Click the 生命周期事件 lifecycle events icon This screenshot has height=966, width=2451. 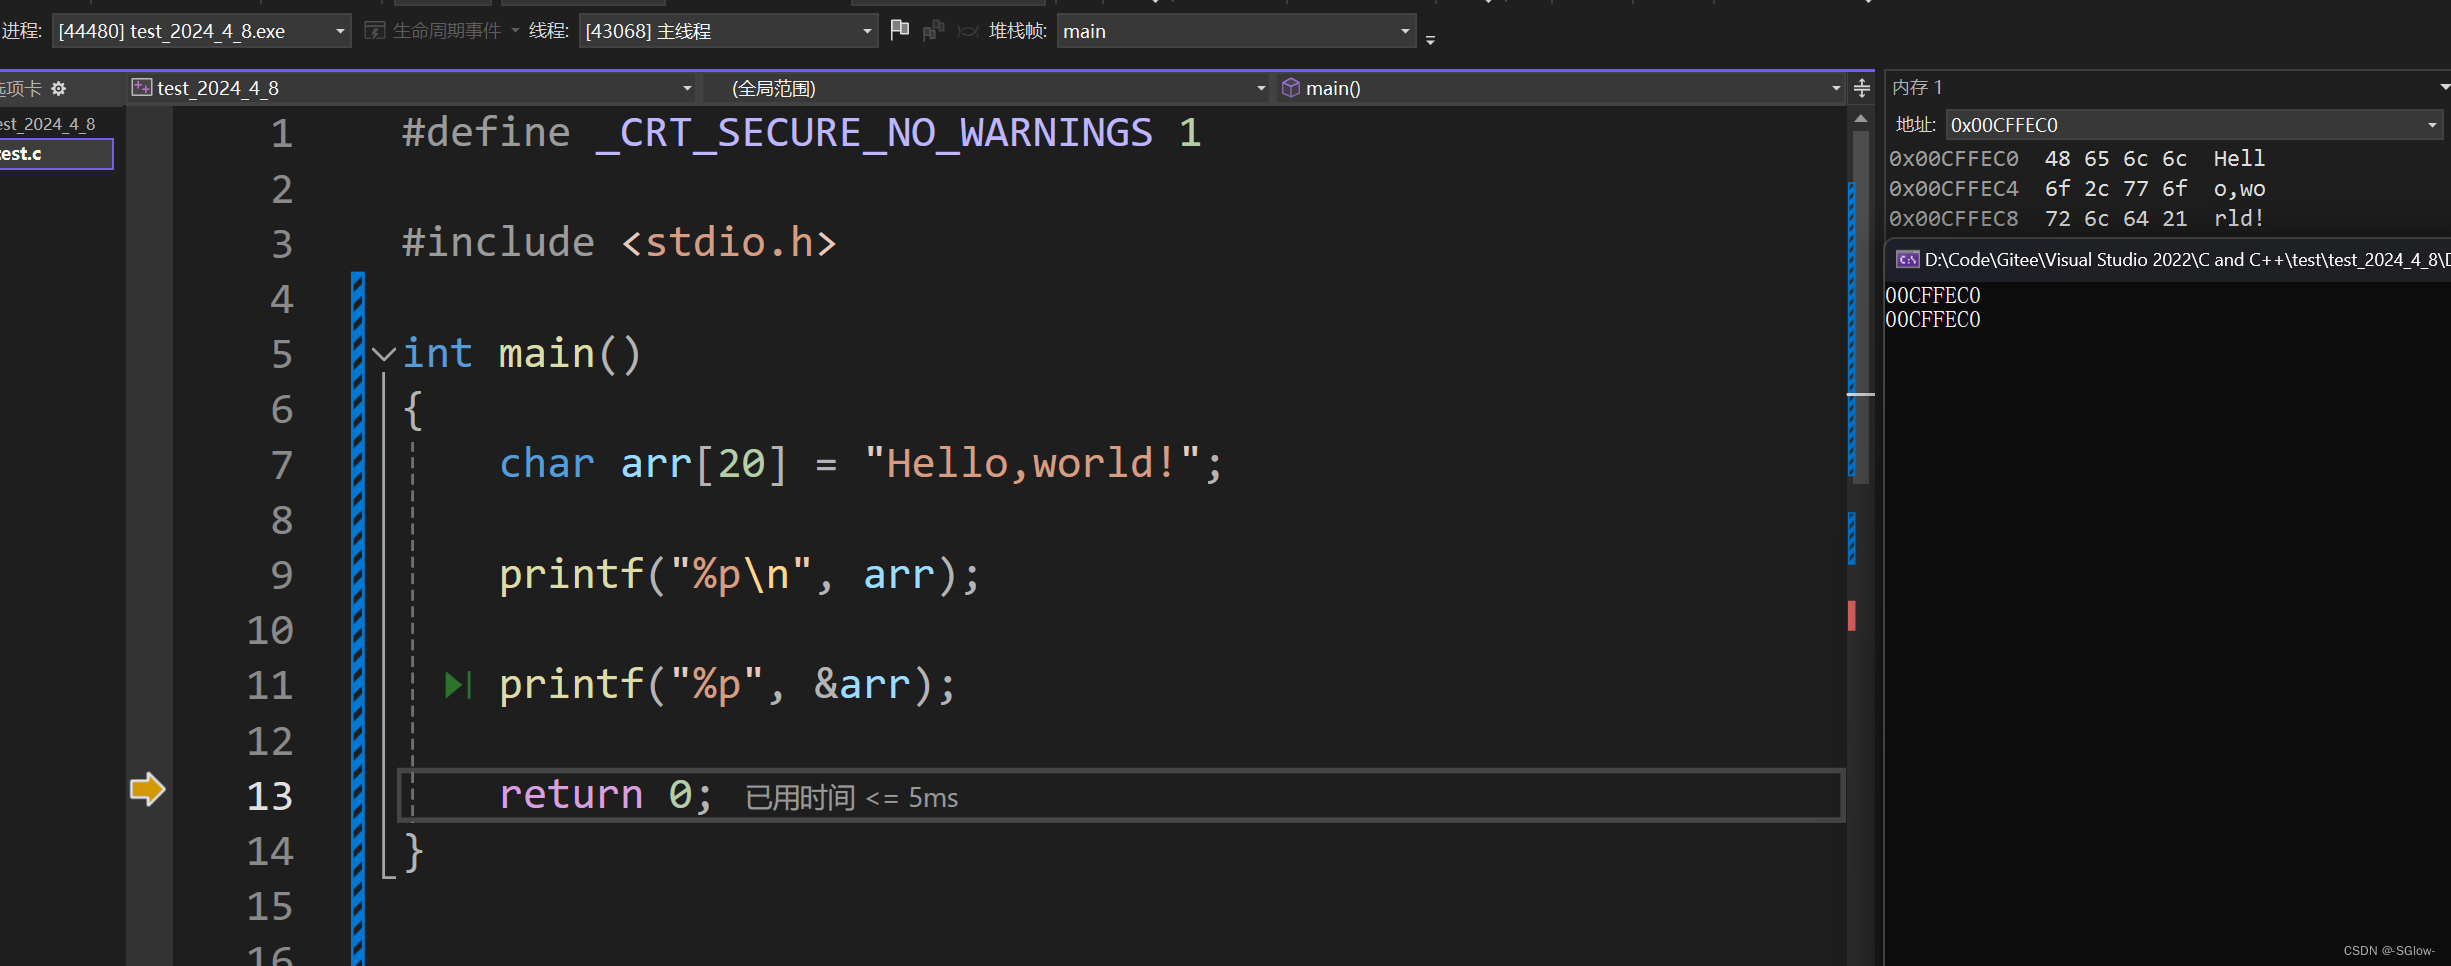[x=375, y=31]
